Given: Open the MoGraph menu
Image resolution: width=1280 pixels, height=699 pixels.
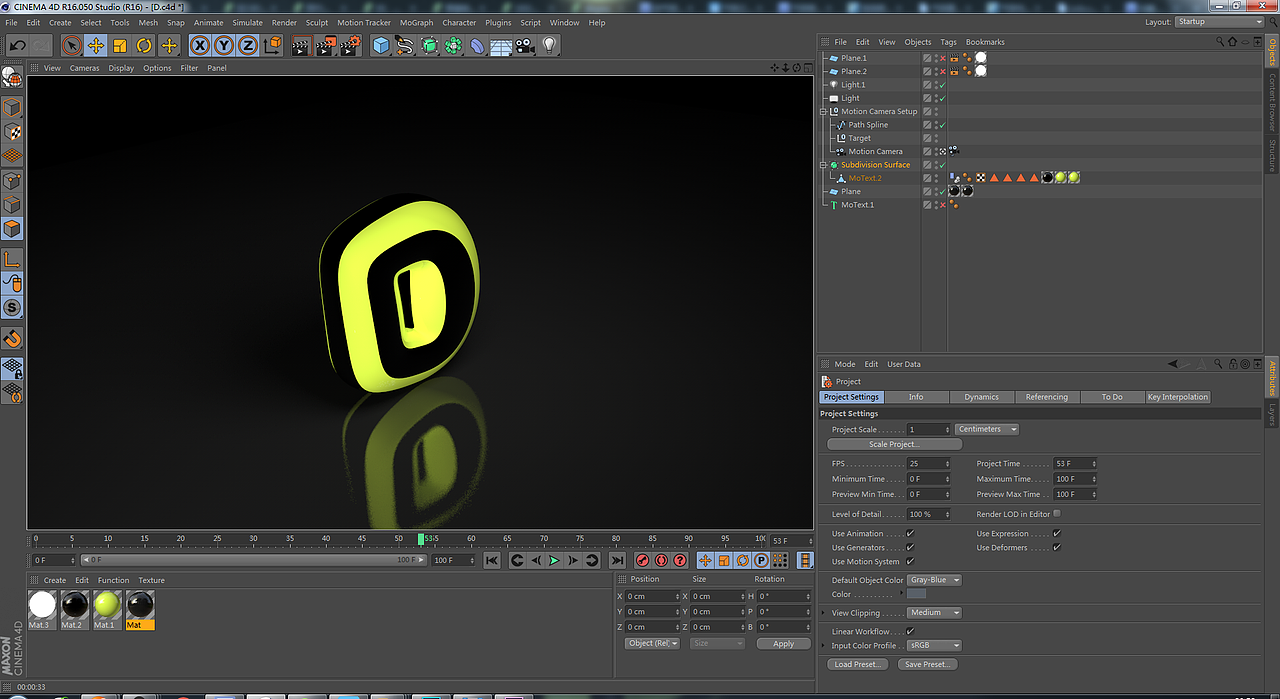Looking at the screenshot, I should point(416,22).
